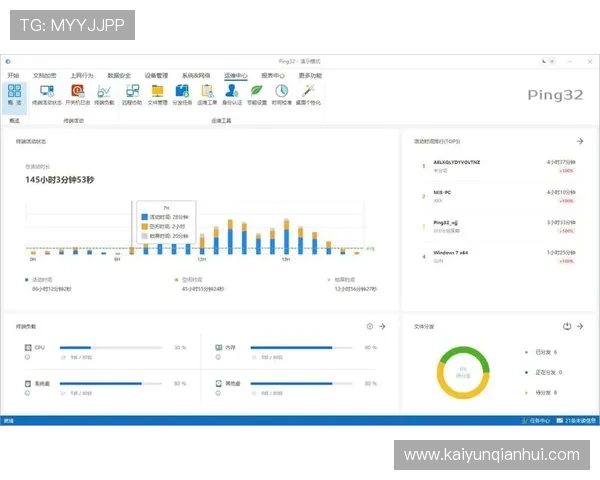Viewport: 600px width, 480px height.
Task: Open 终端活动状态 terminal activity status tool
Action: (x=46, y=94)
